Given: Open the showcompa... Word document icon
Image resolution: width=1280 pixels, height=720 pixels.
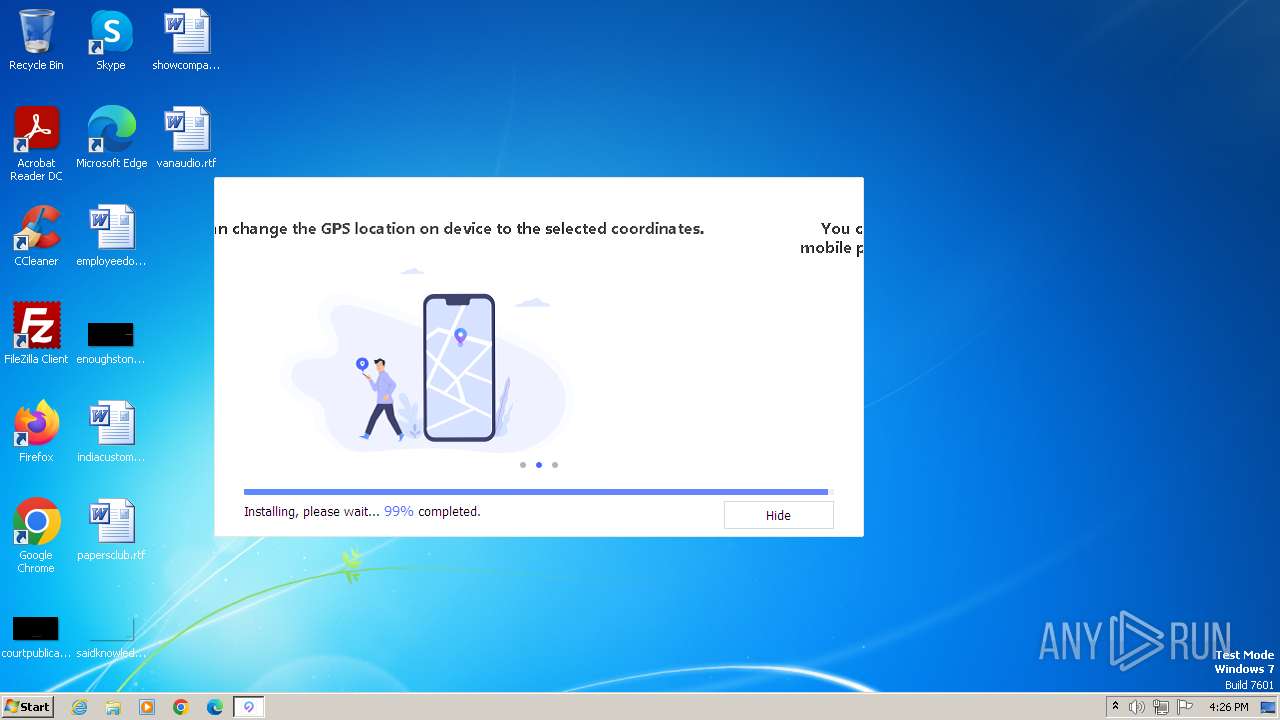Looking at the screenshot, I should click(186, 40).
